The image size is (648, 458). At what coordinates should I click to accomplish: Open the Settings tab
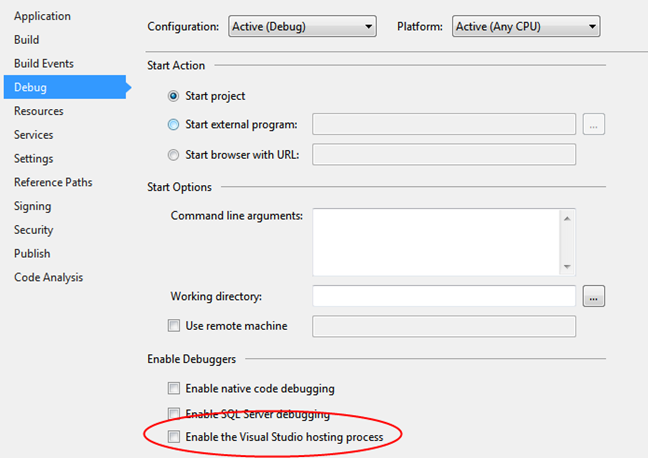pos(34,159)
